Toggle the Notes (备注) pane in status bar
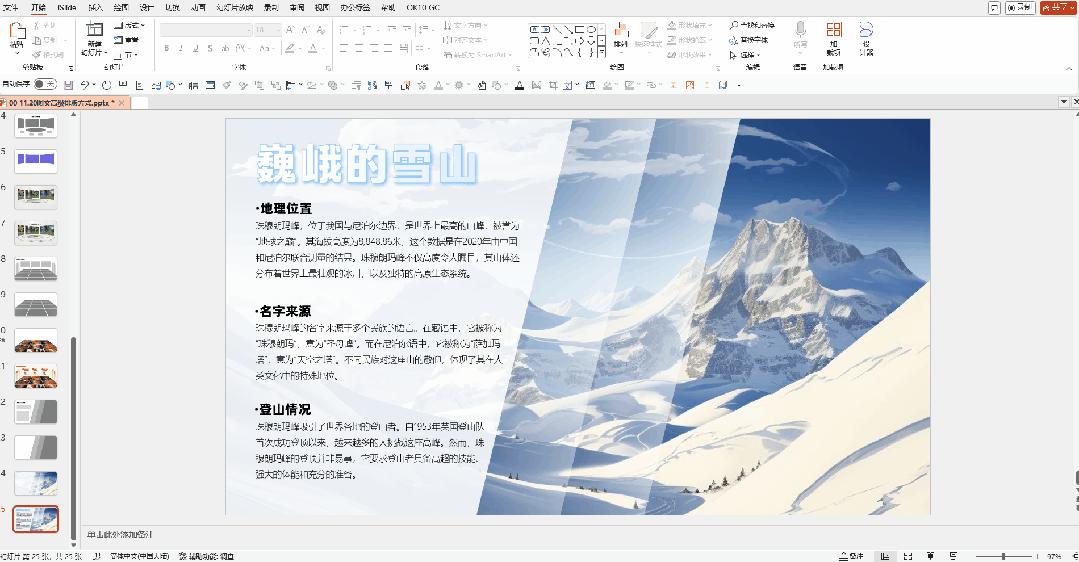Screen dimensions: 1079x562 click(851, 556)
